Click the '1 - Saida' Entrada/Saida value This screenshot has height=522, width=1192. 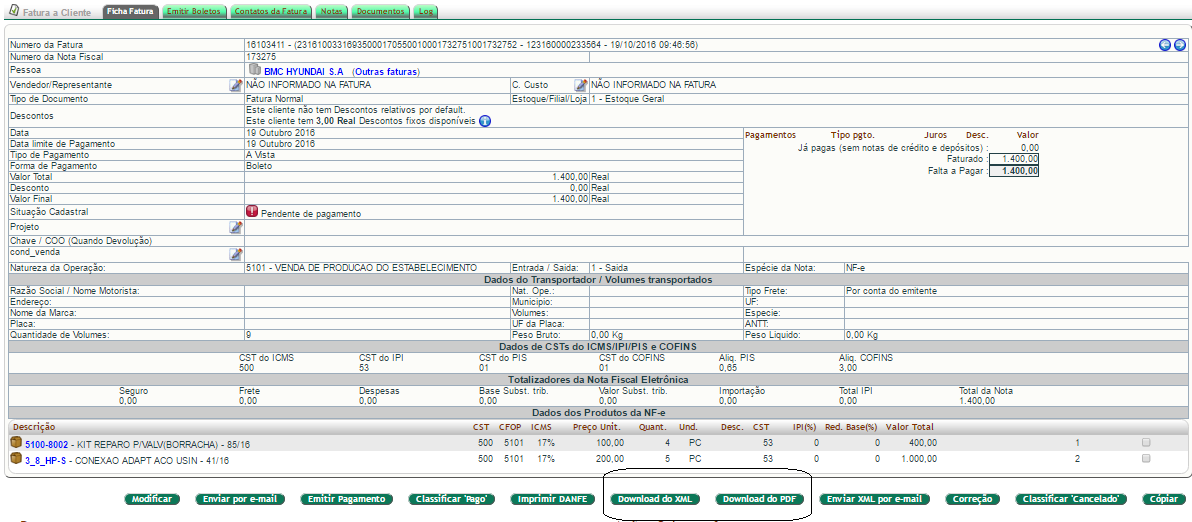(x=609, y=267)
